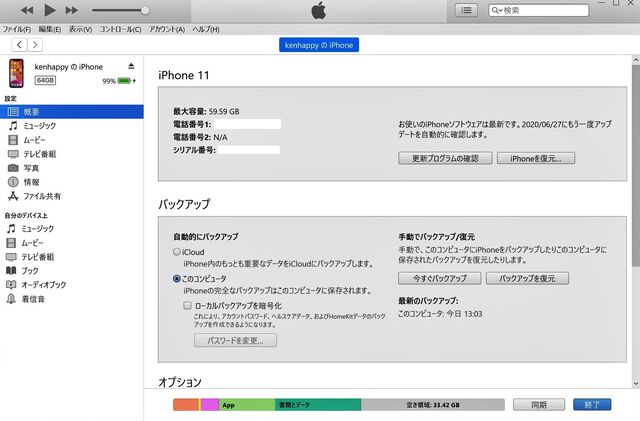Select the このコンピュータ radio button

177,278
